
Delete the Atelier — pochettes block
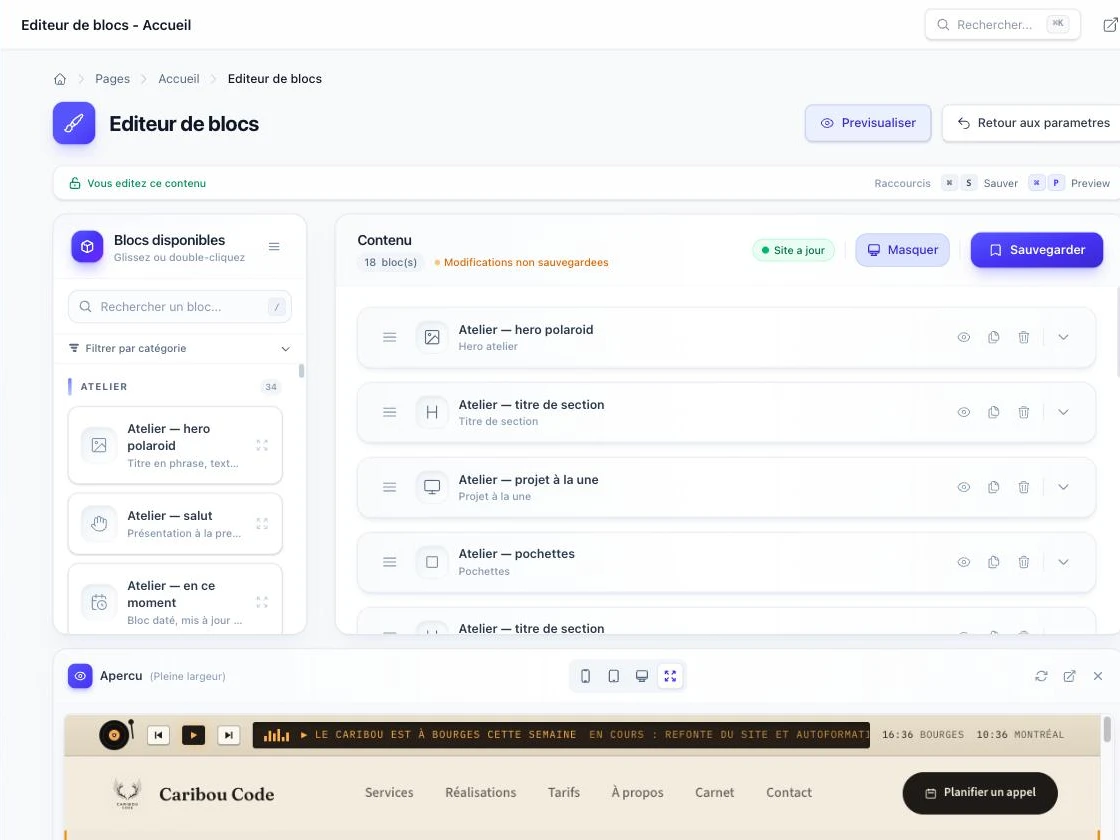click(1024, 562)
